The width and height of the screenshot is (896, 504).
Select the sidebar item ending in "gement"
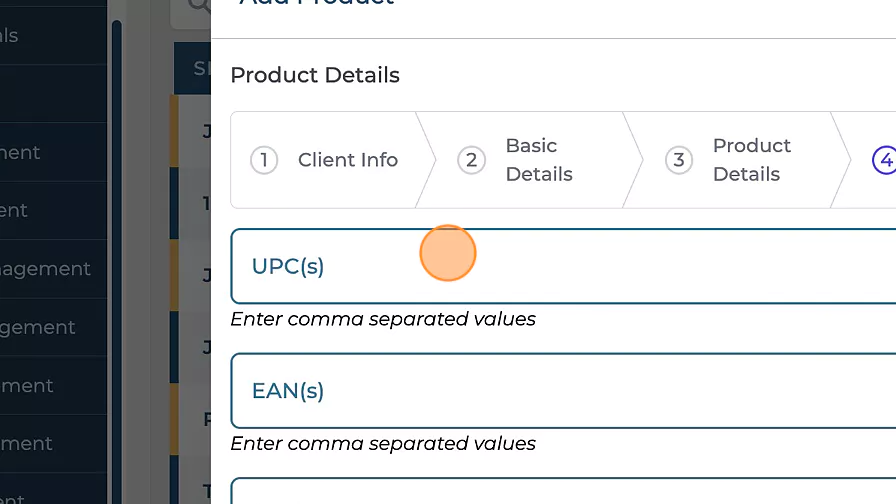[x=38, y=327]
